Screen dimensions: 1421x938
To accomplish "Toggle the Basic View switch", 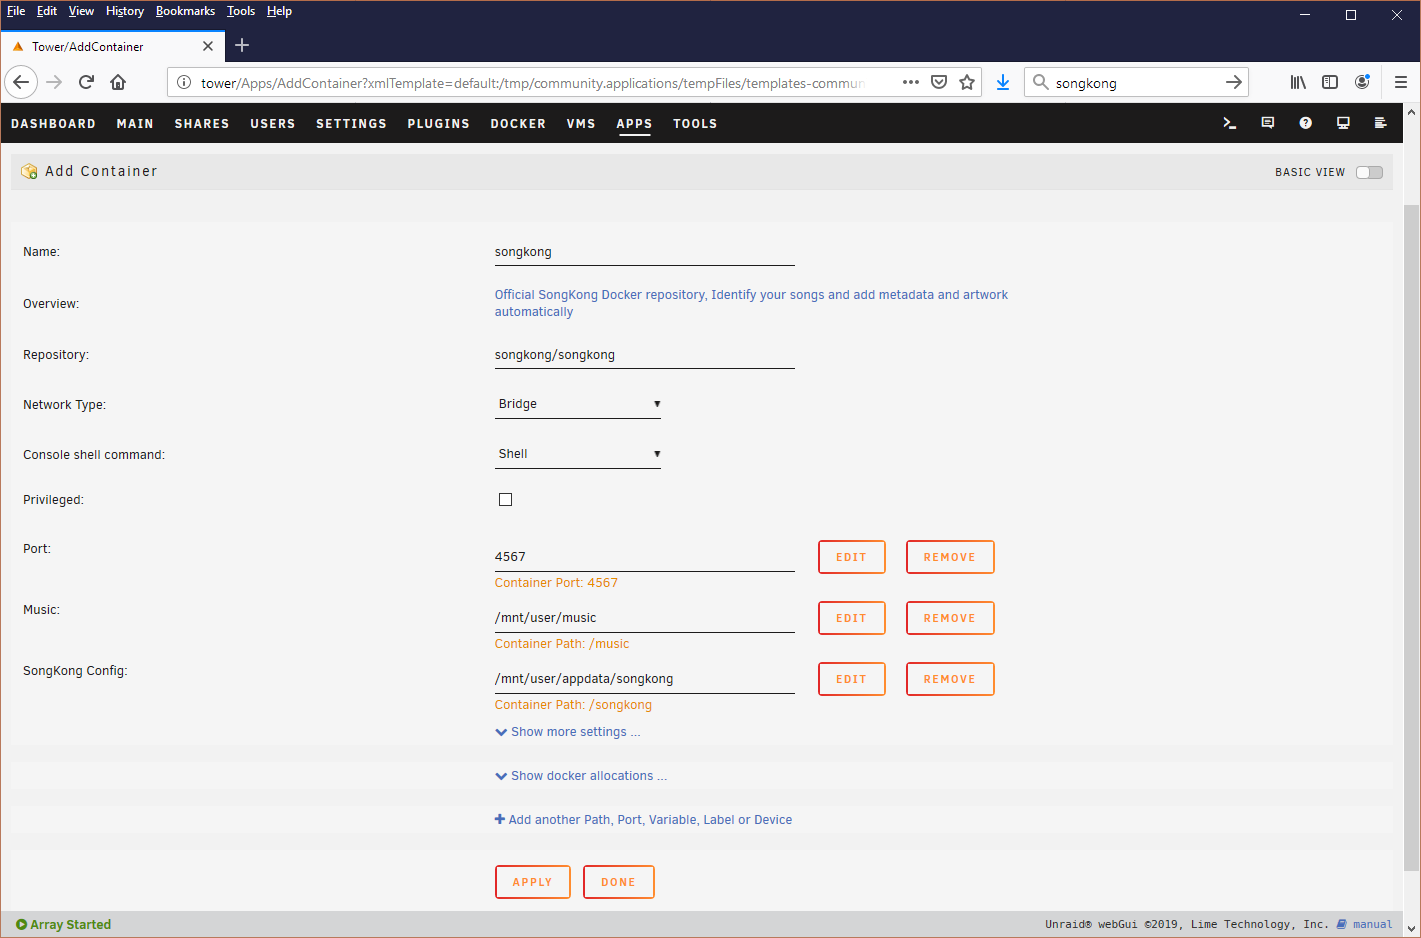I will pyautogui.click(x=1369, y=172).
